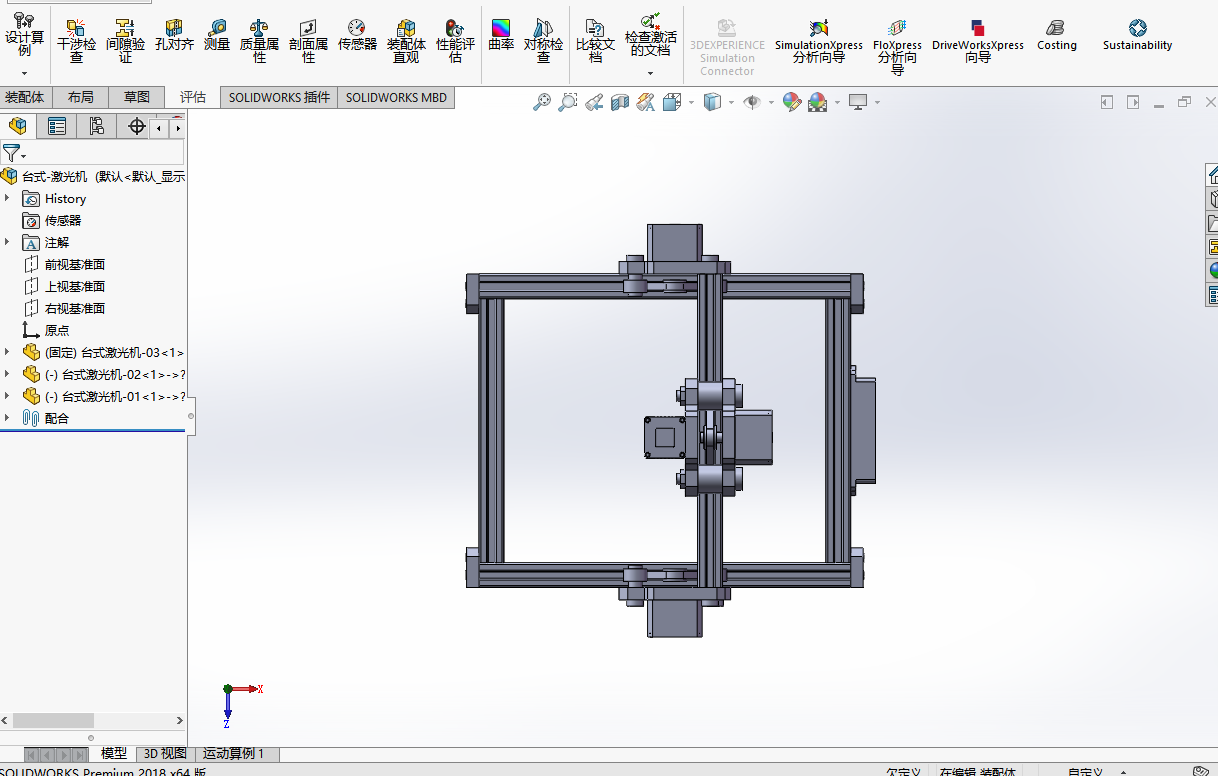This screenshot has height=776, width=1218.
Task: Expand the 台式激光机-03 component
Action: [7, 353]
